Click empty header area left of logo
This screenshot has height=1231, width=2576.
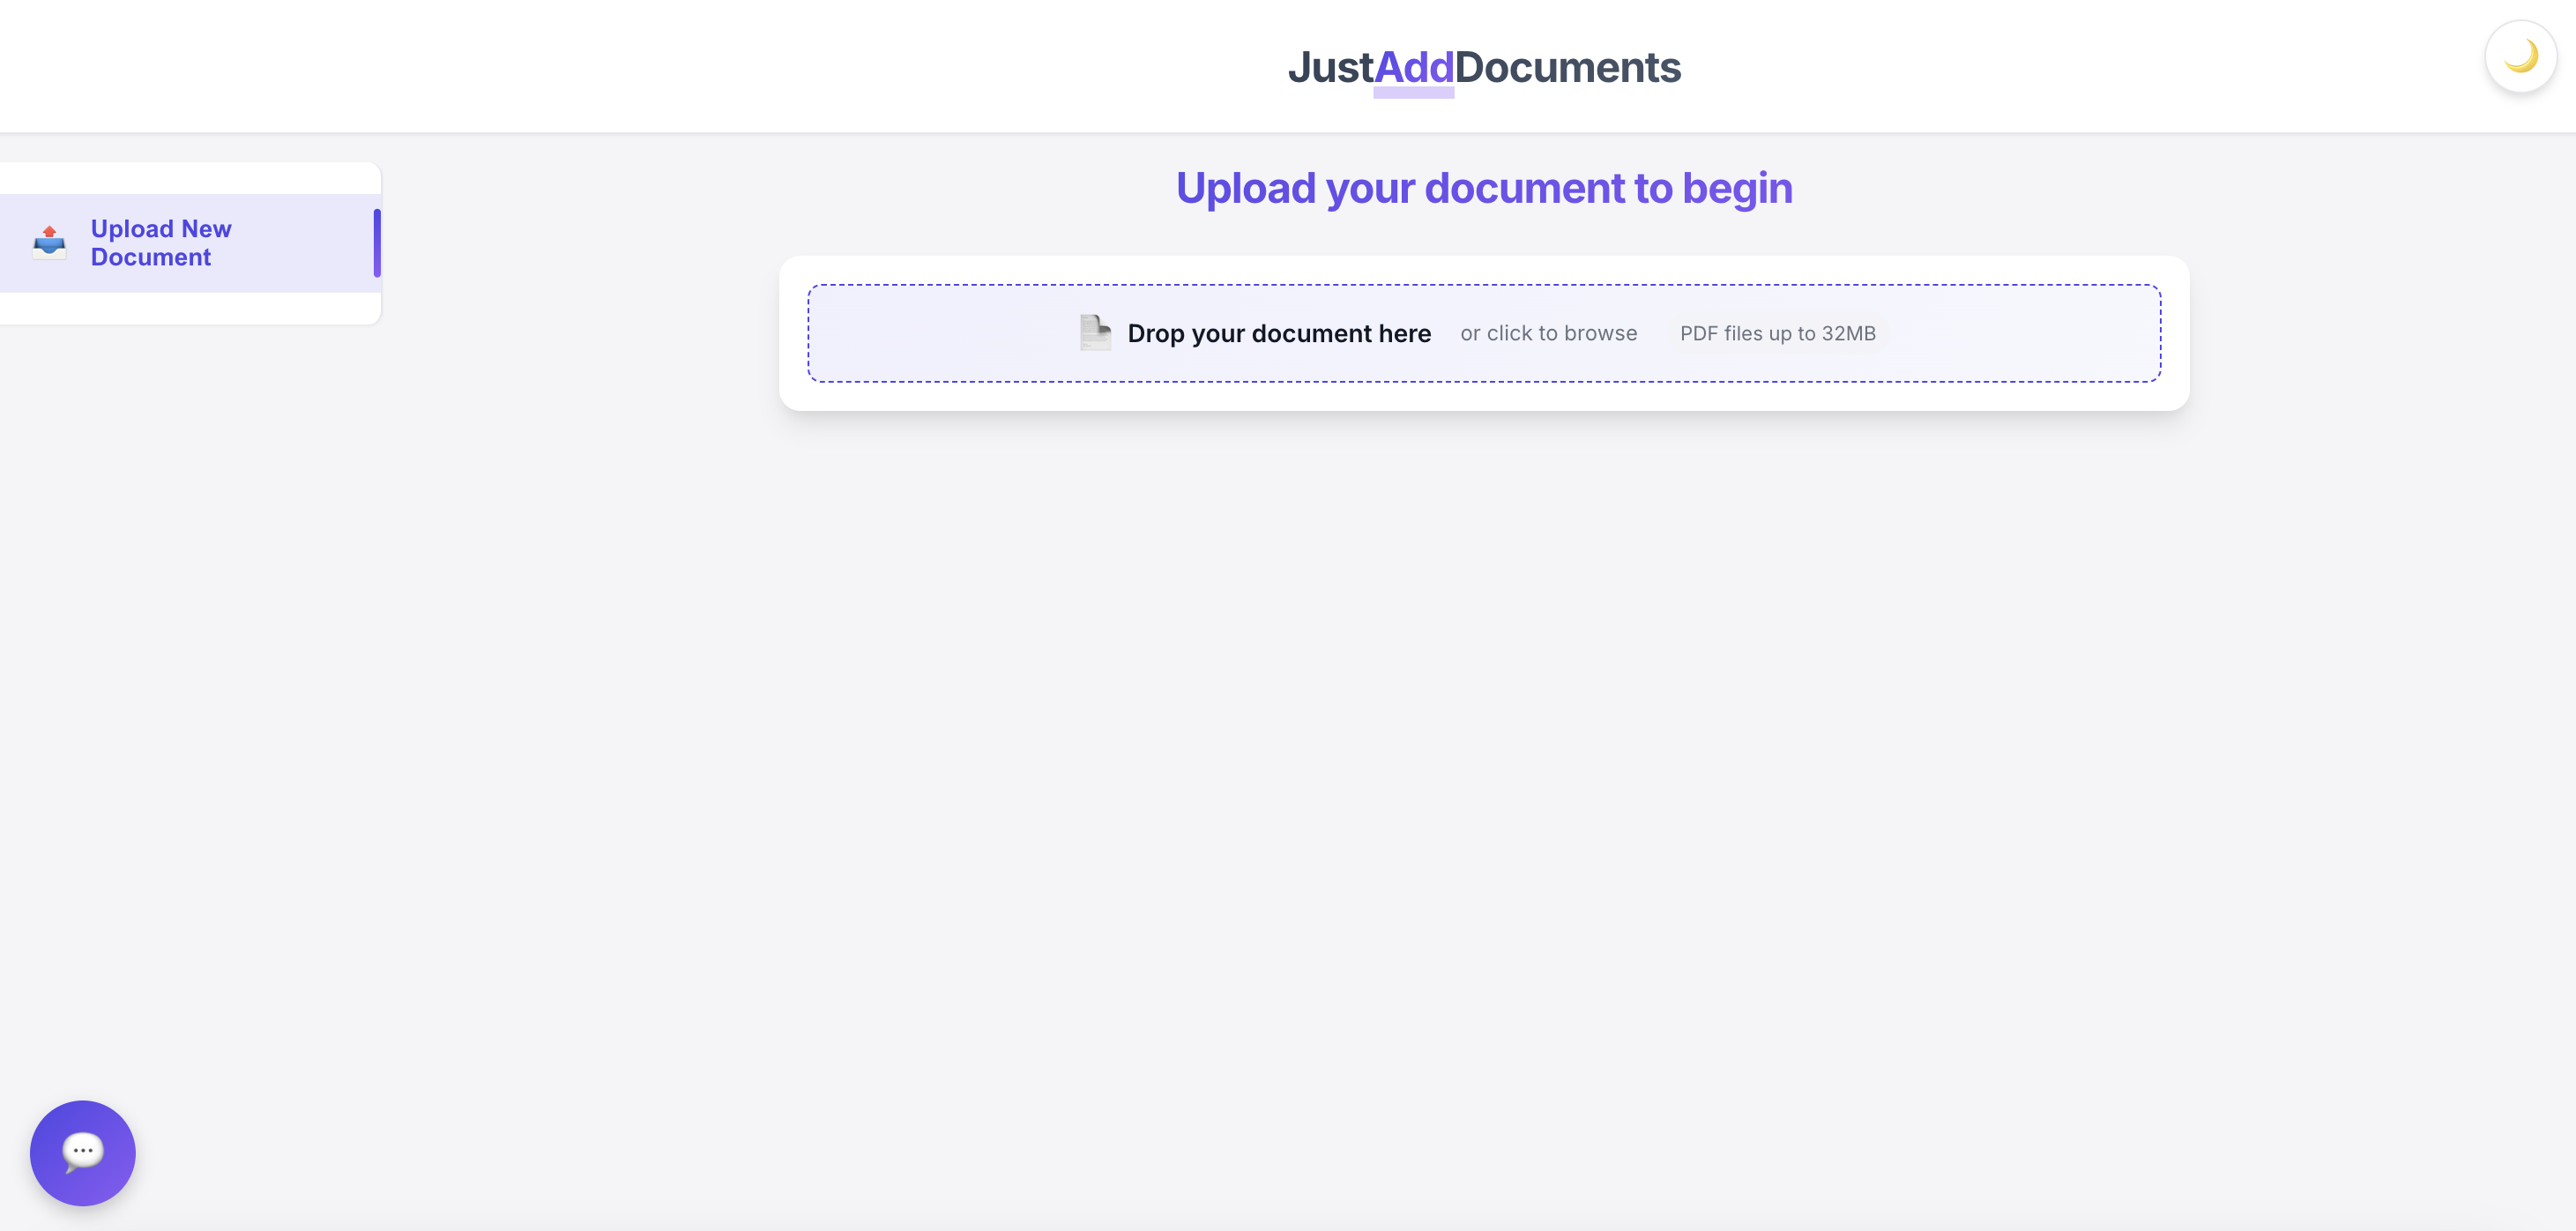640,66
